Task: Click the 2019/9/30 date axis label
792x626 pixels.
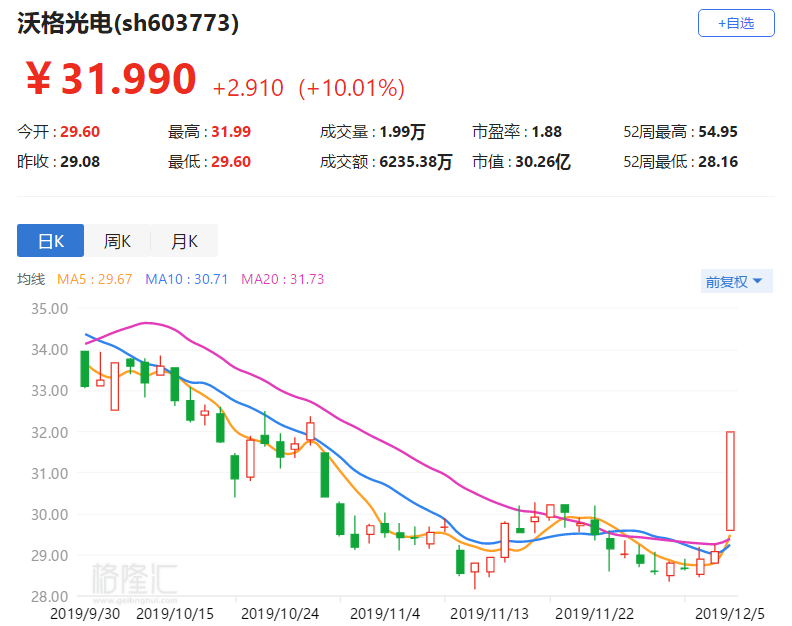Action: [x=85, y=614]
